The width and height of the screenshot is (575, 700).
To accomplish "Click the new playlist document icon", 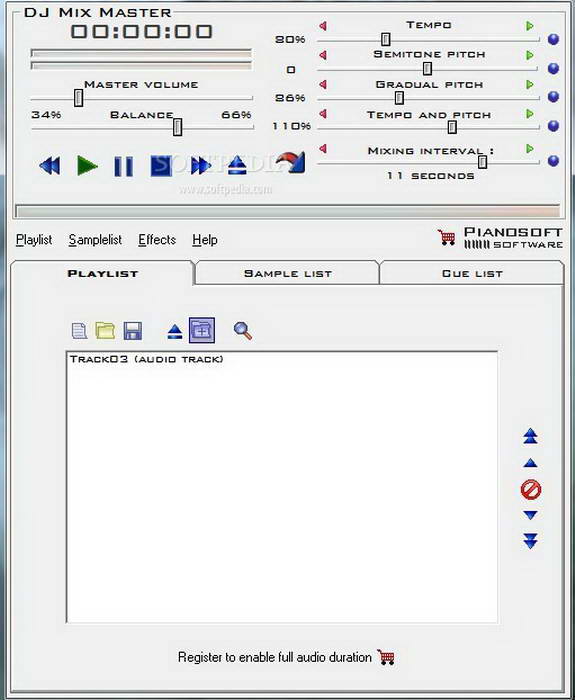I will [x=79, y=331].
